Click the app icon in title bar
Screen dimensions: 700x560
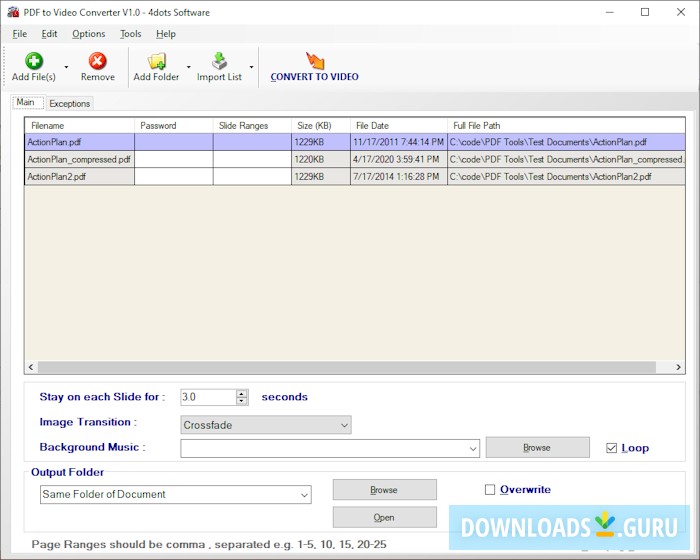[13, 12]
